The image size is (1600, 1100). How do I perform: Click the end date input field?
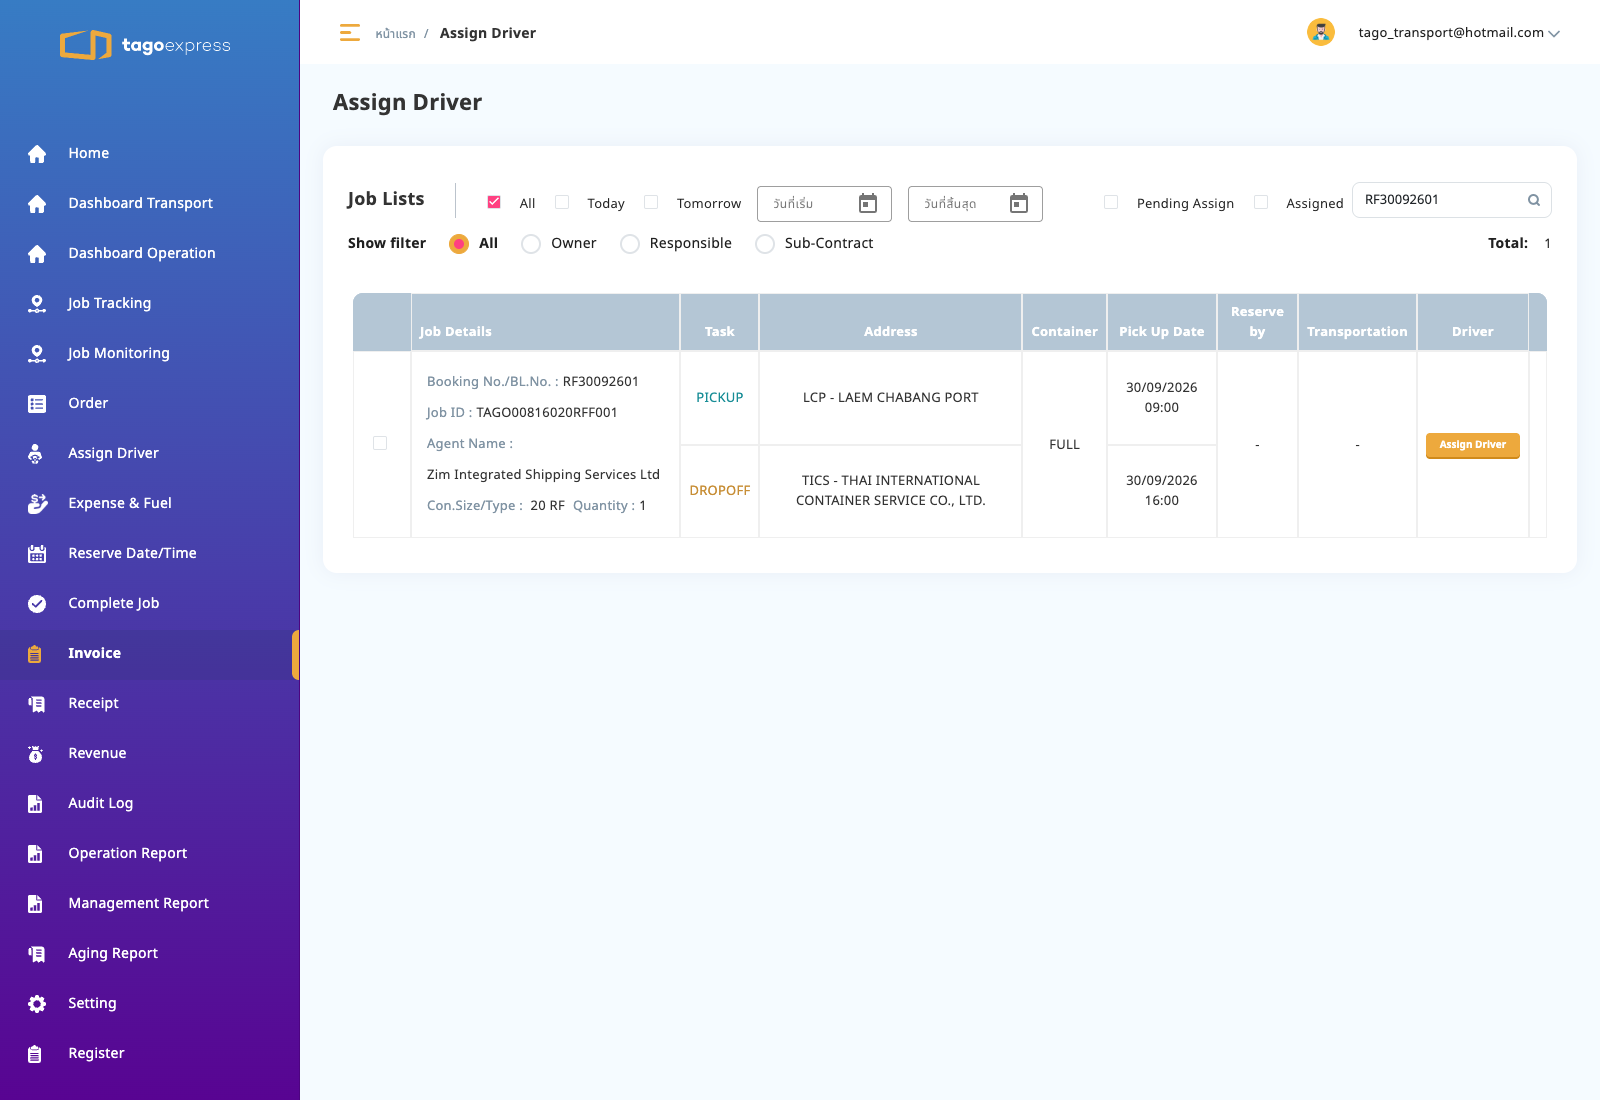(x=975, y=204)
